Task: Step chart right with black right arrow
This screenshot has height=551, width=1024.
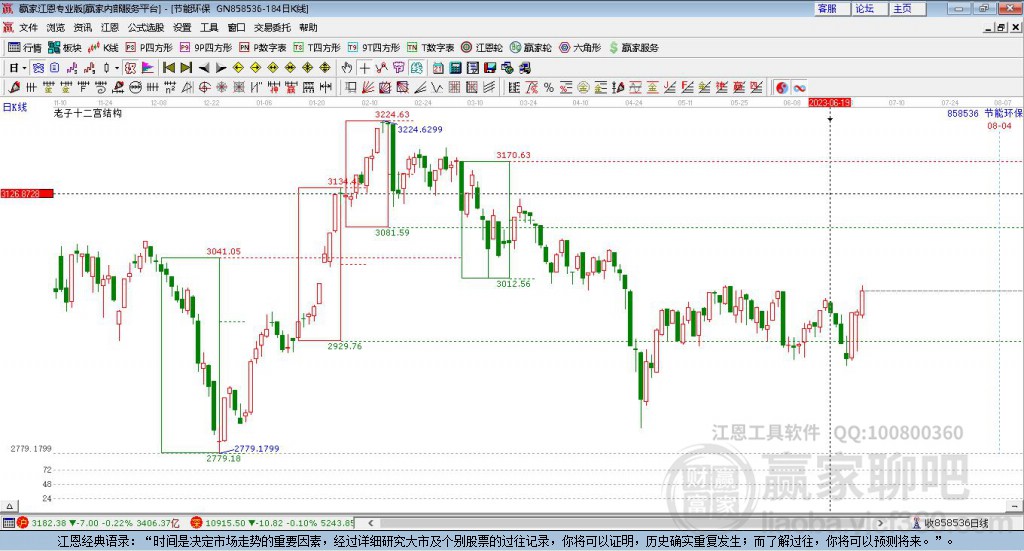Action: (221, 68)
